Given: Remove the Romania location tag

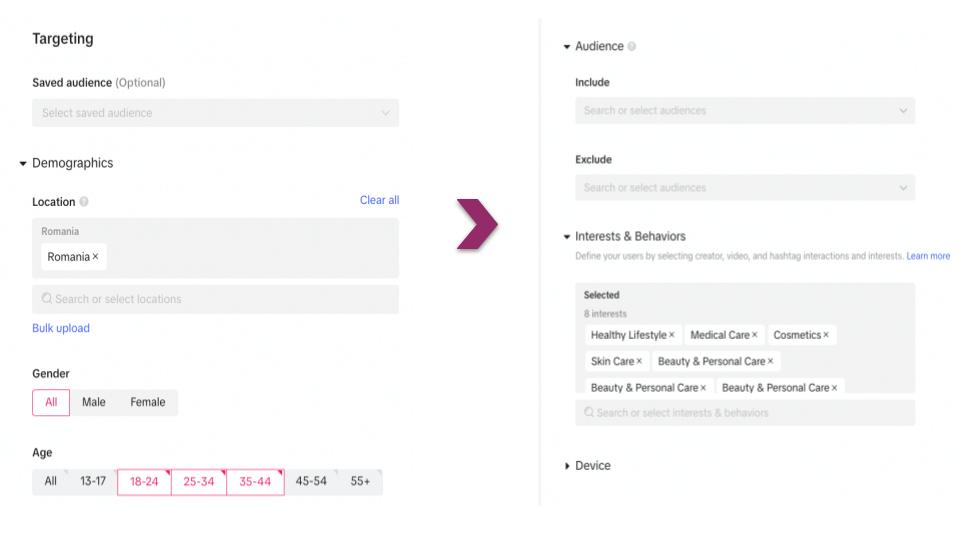Looking at the screenshot, I should pos(96,257).
